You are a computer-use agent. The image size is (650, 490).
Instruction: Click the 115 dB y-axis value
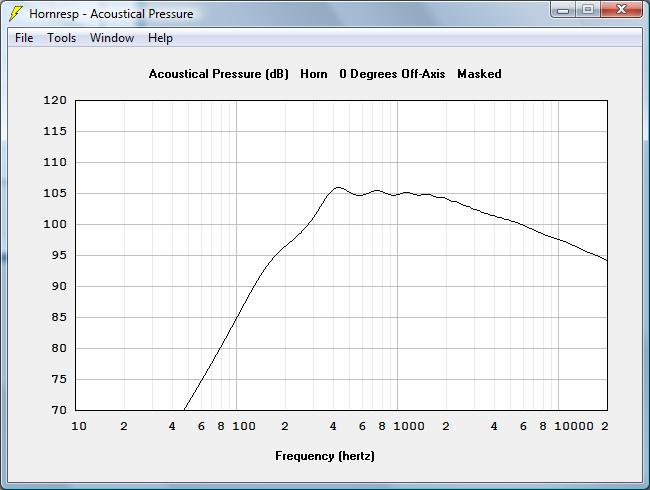55,131
